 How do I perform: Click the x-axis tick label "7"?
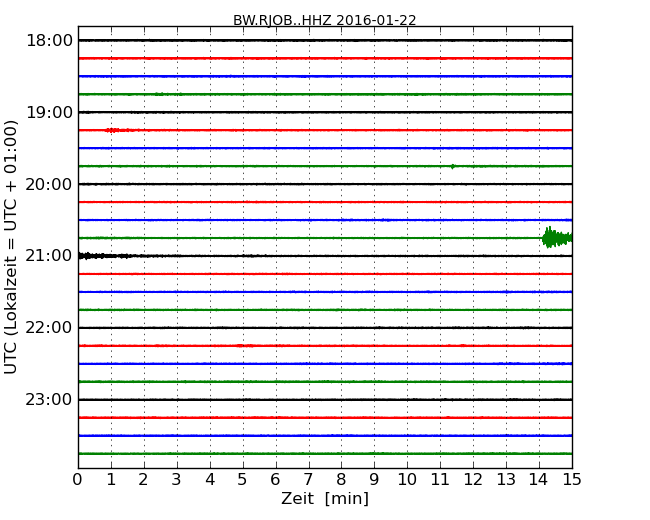[x=308, y=480]
